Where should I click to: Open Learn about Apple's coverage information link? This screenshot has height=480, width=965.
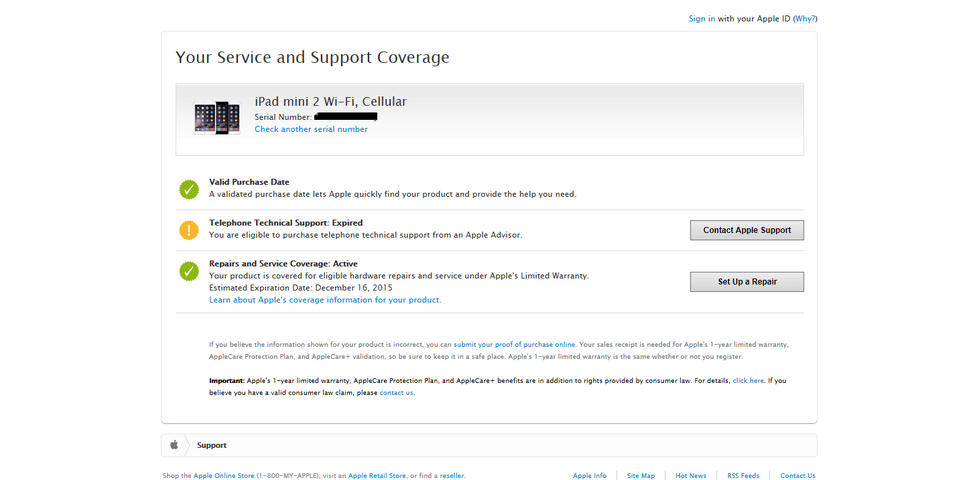tap(325, 300)
